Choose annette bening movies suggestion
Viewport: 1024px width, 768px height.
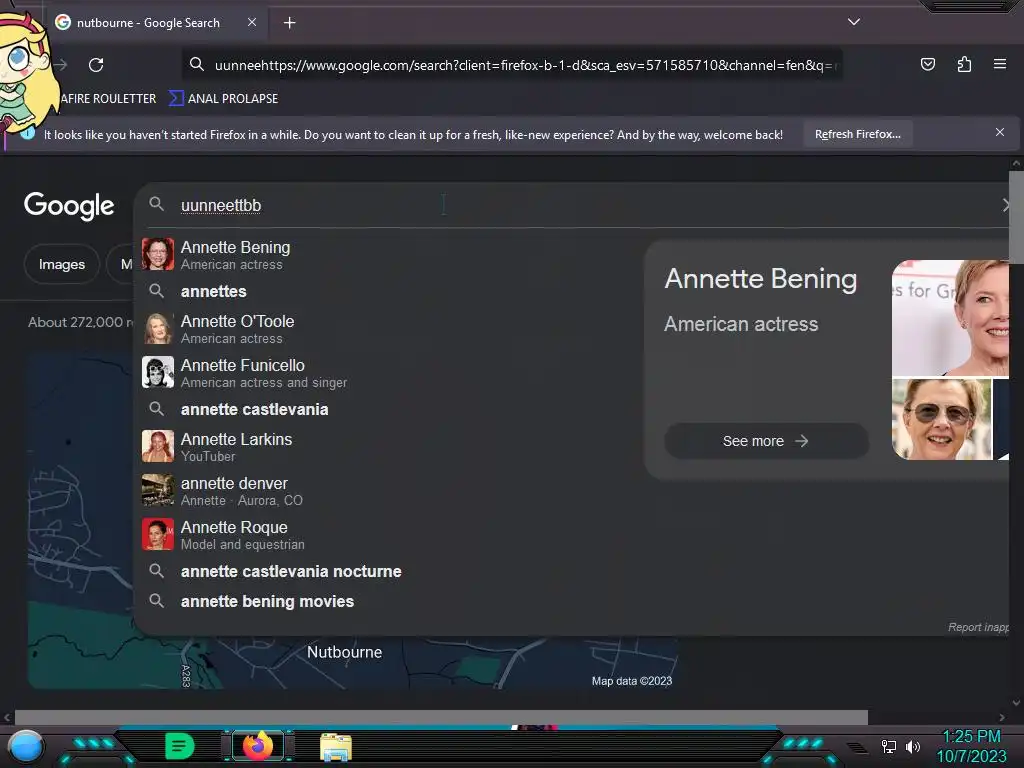[x=389, y=601]
